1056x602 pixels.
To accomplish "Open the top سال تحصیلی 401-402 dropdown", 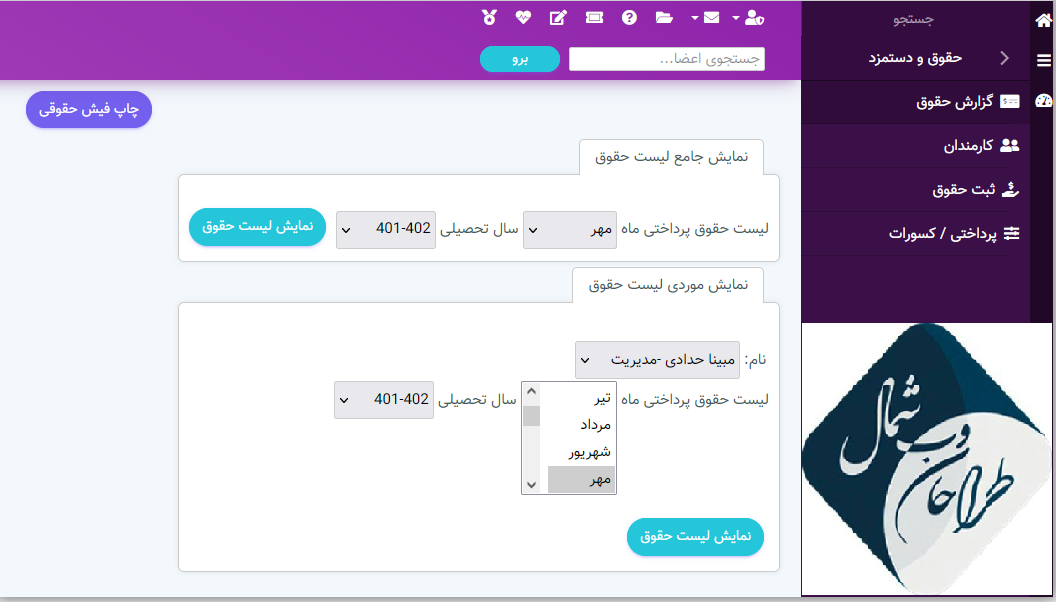I will pos(386,228).
